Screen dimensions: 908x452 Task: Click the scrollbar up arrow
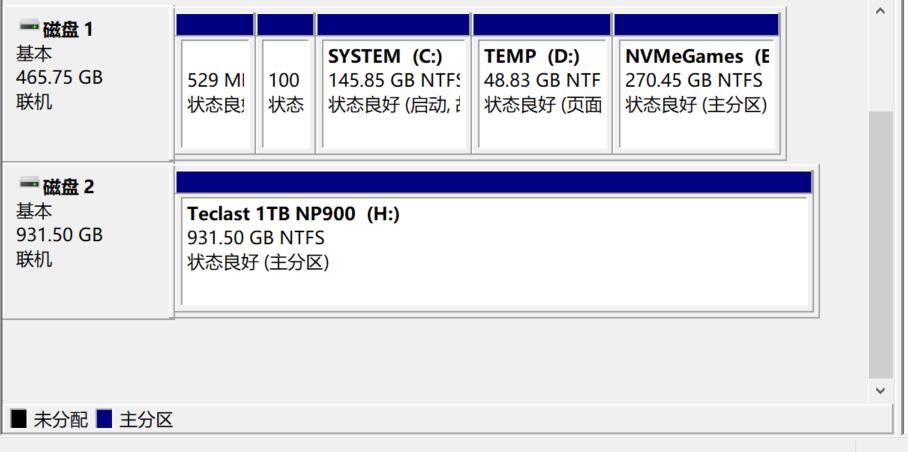(880, 11)
